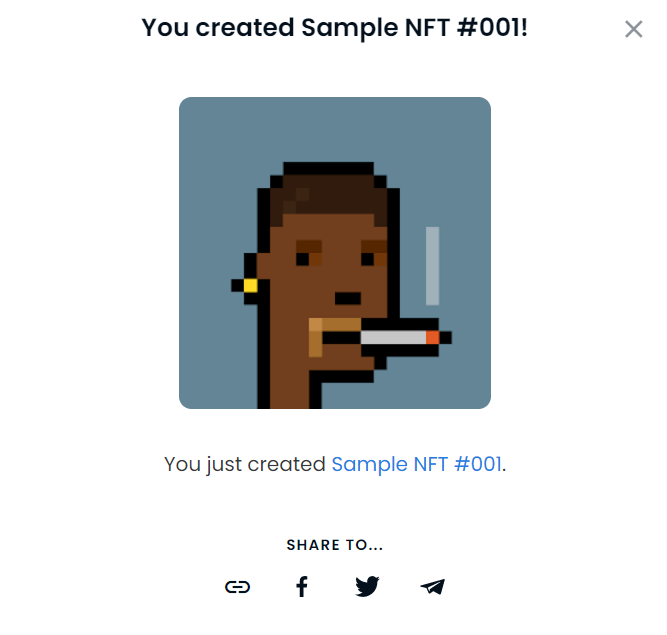Click the 'You just created' text
The width and height of the screenshot is (667, 635).
click(x=245, y=464)
